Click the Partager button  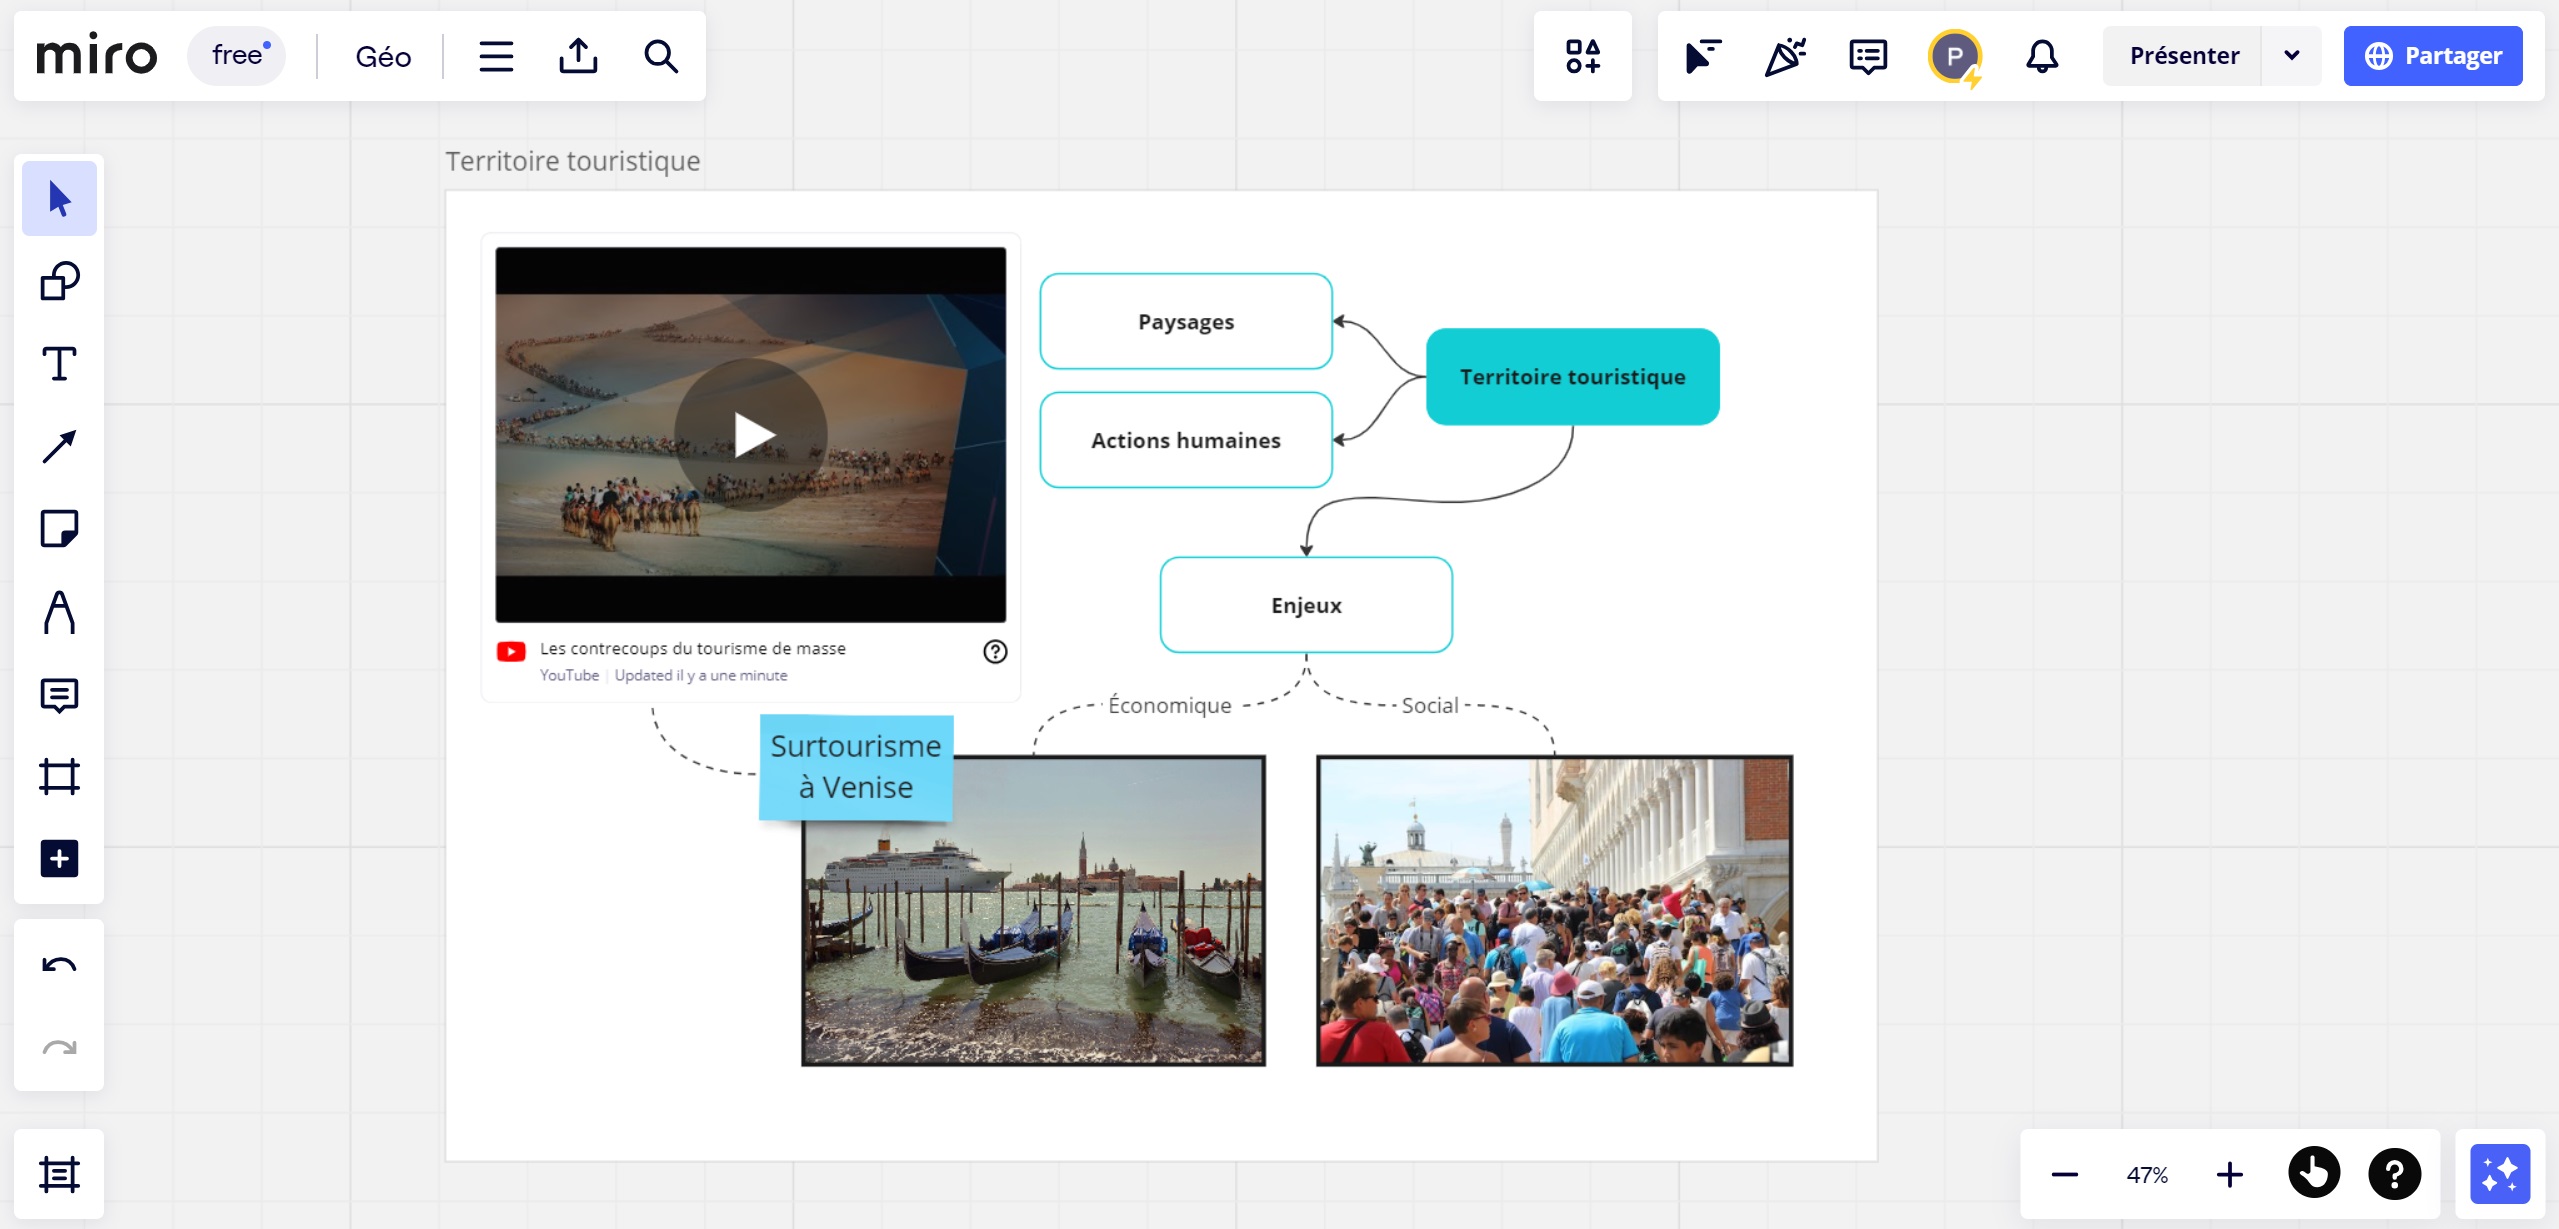tap(2433, 56)
